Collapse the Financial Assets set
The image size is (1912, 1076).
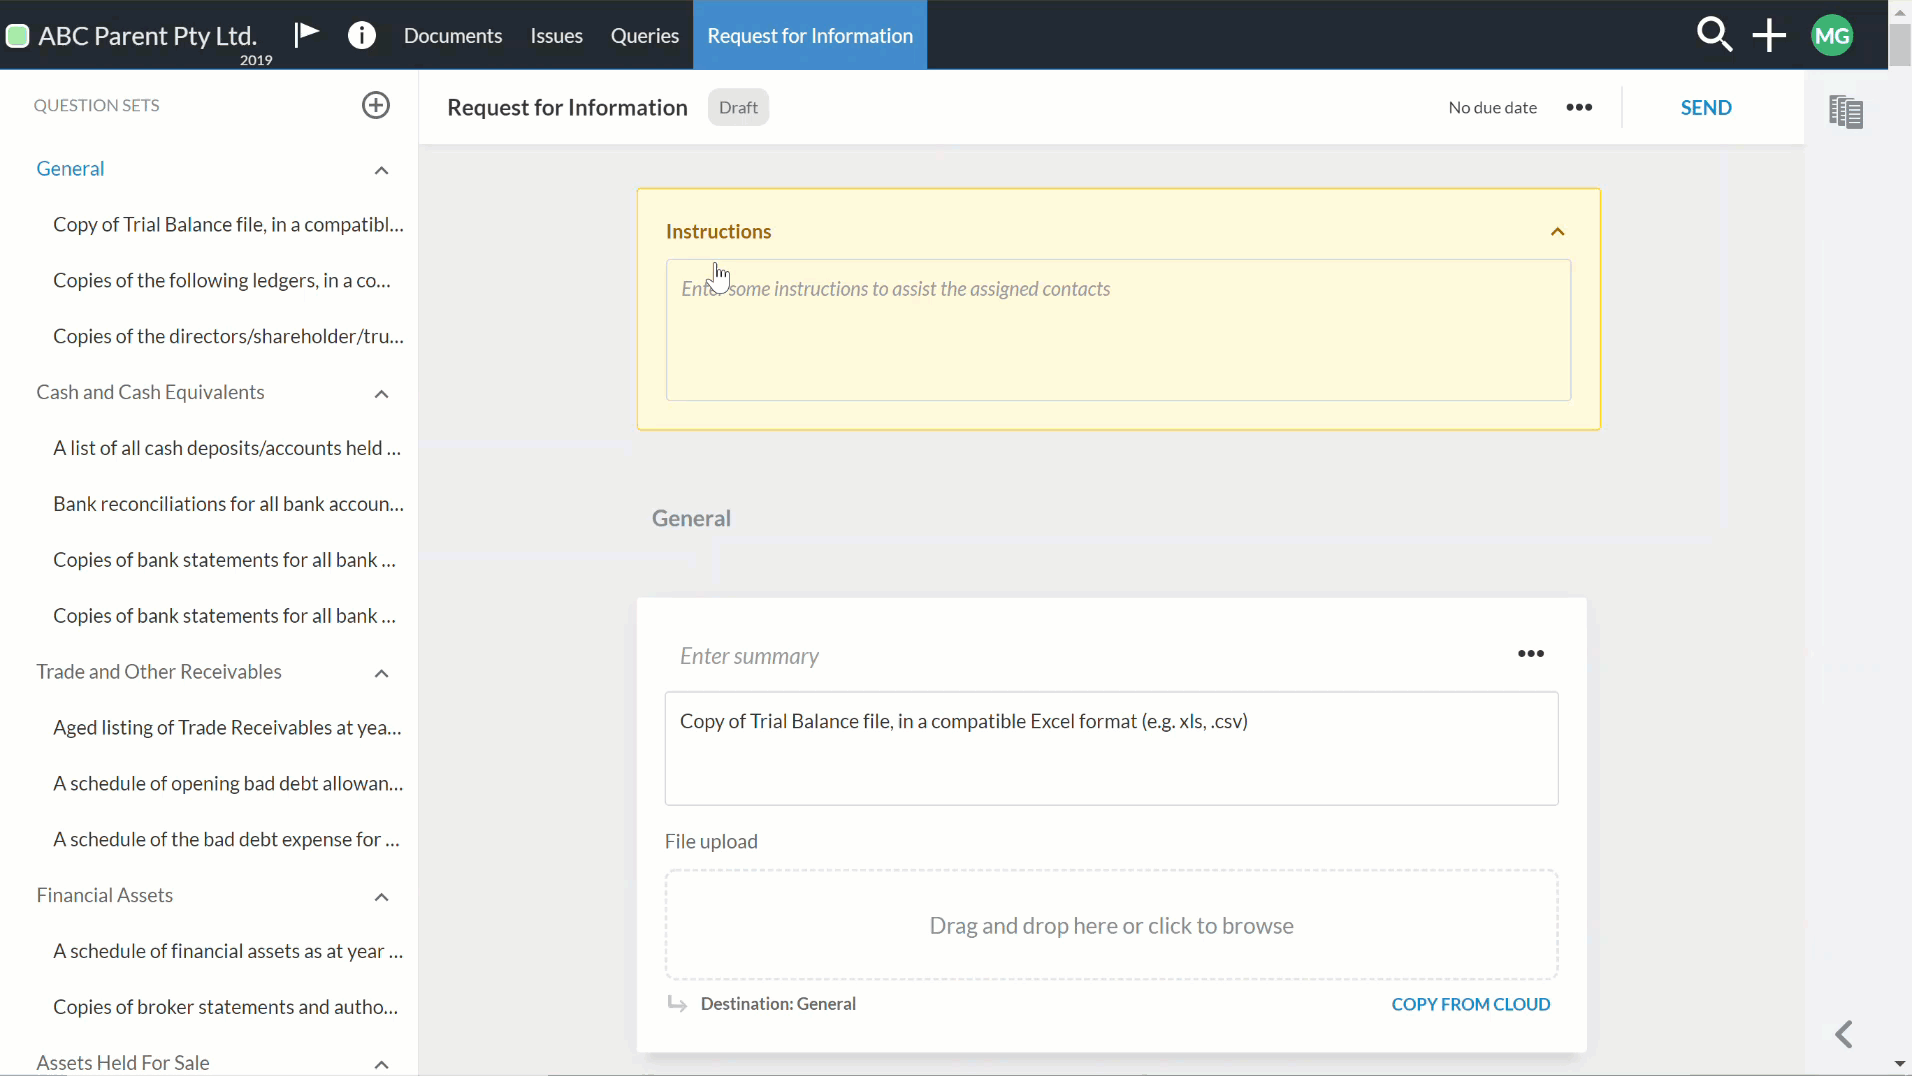click(381, 897)
